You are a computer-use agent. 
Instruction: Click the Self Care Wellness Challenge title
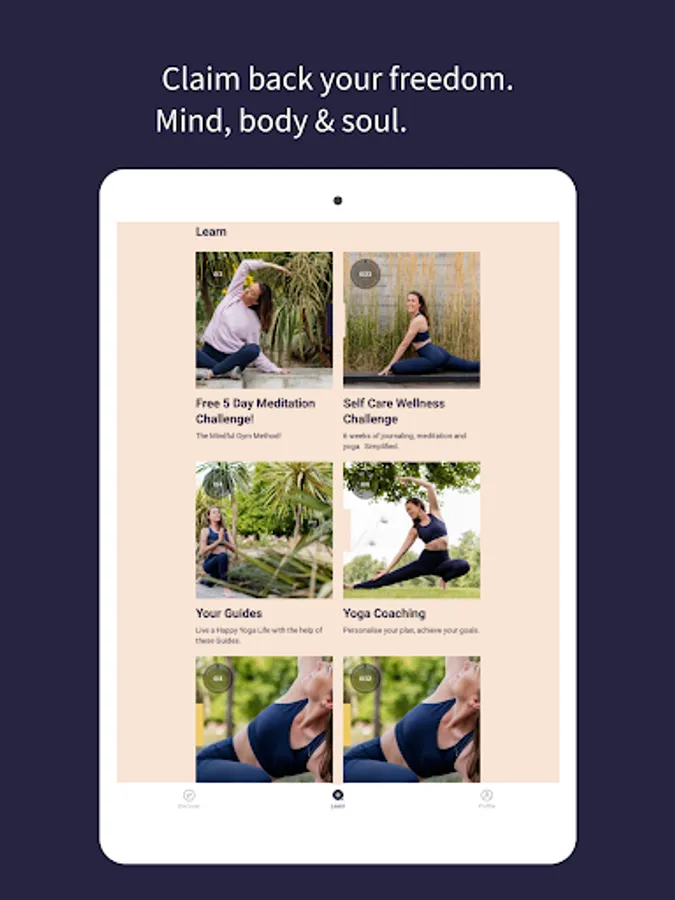pos(394,411)
